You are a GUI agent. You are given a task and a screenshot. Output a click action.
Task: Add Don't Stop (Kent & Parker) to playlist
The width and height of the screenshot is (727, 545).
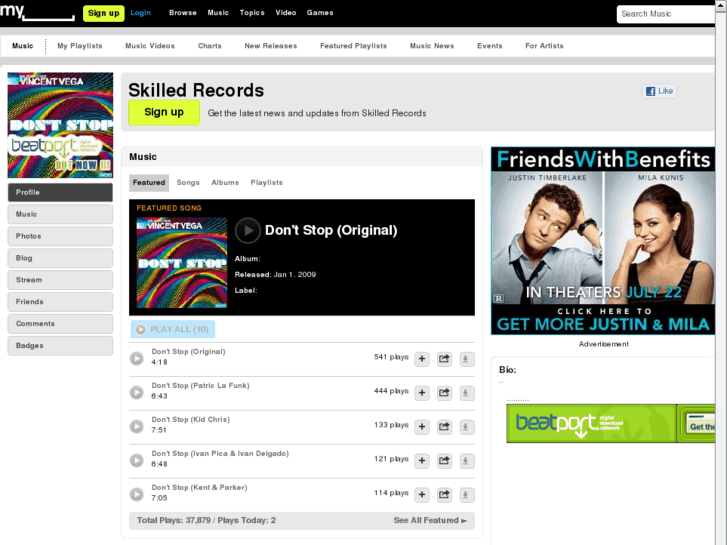[422, 495]
